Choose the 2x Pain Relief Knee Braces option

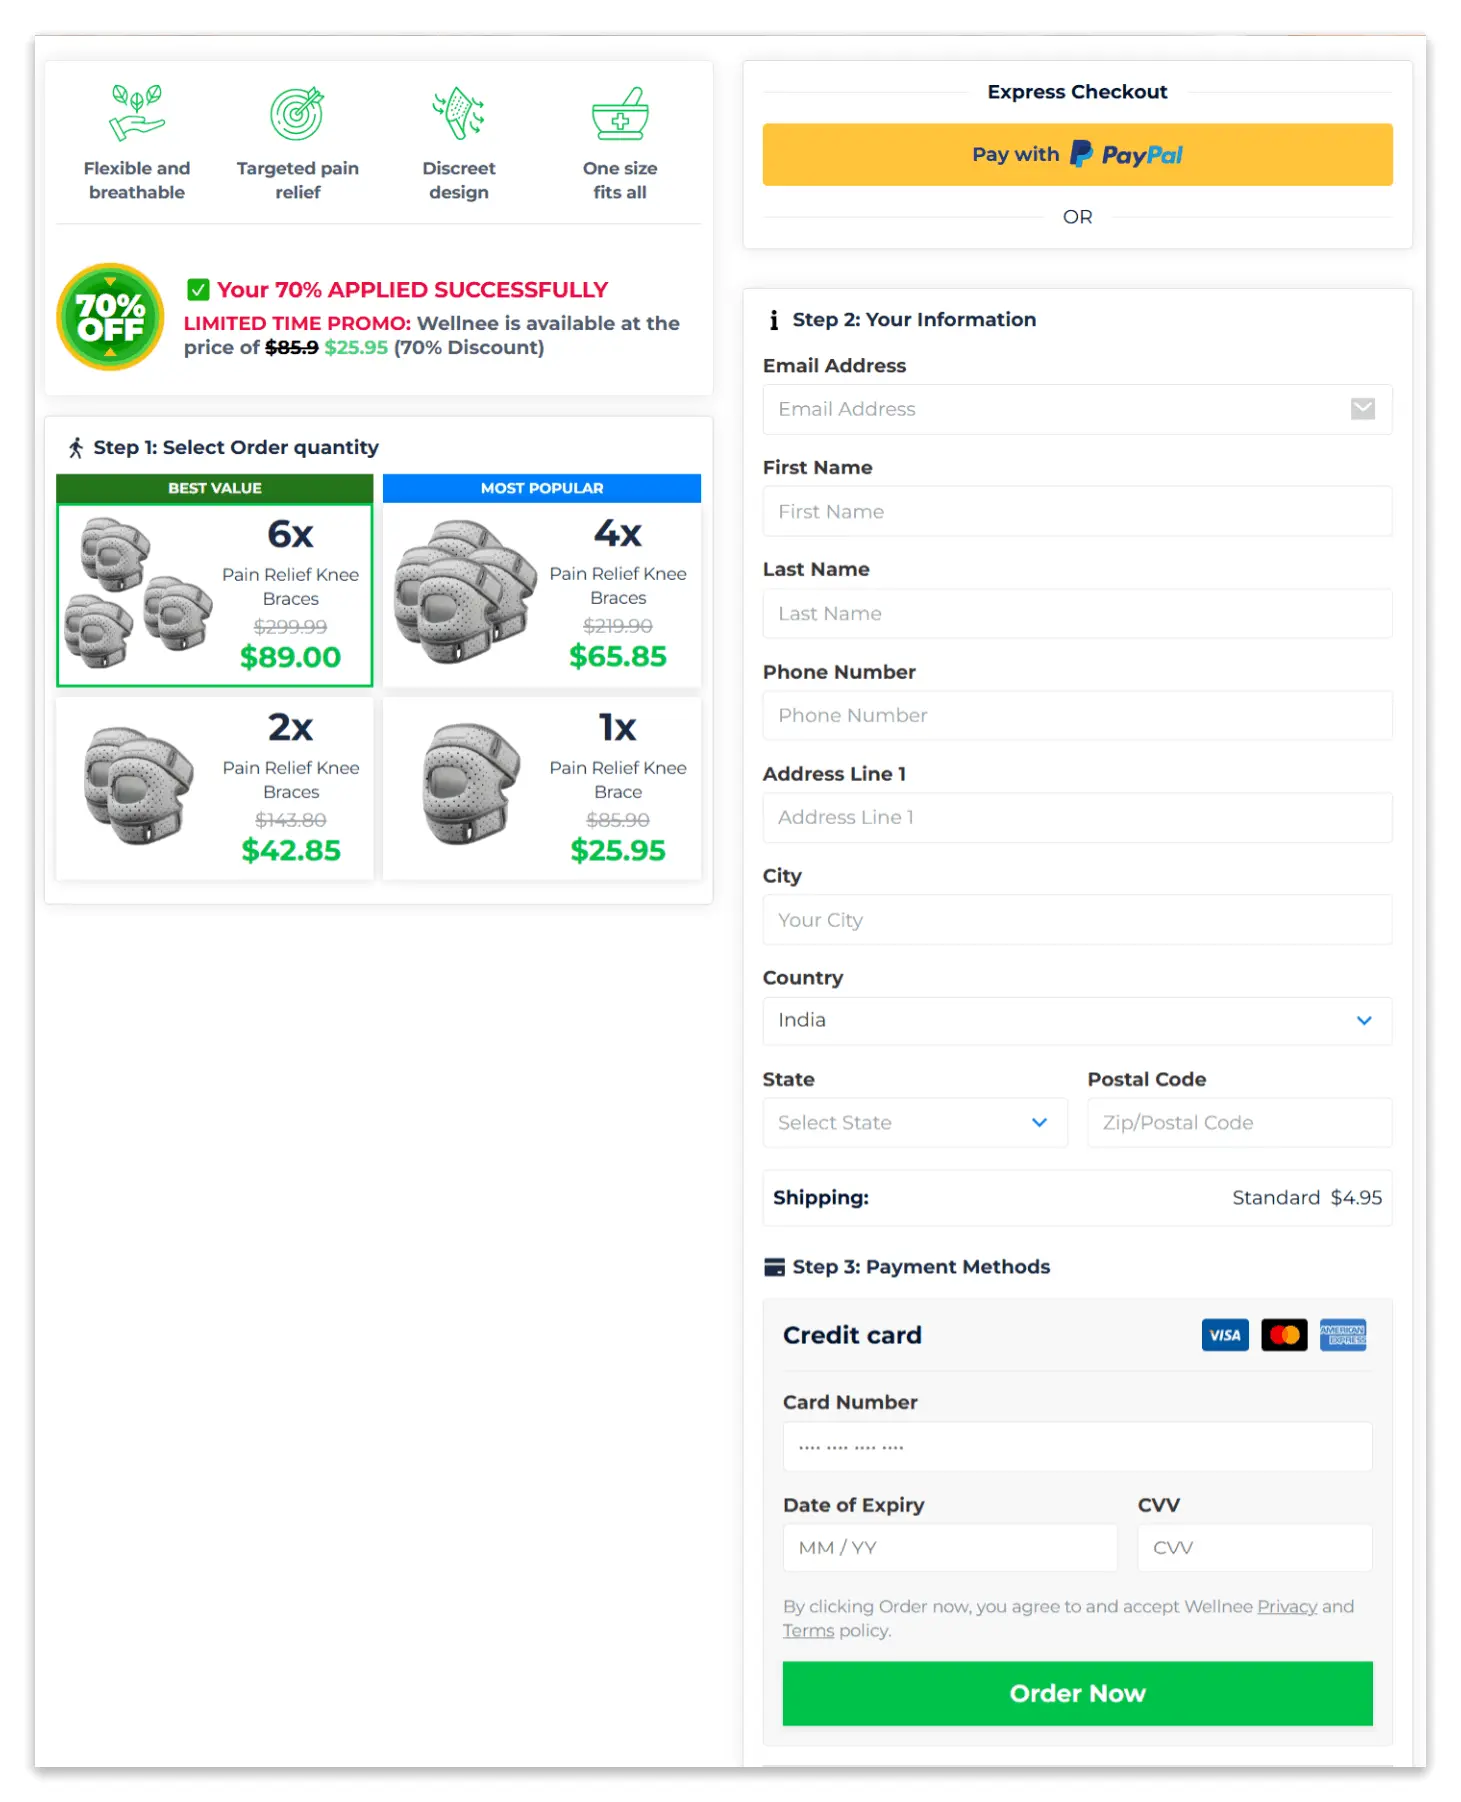pyautogui.click(x=215, y=789)
